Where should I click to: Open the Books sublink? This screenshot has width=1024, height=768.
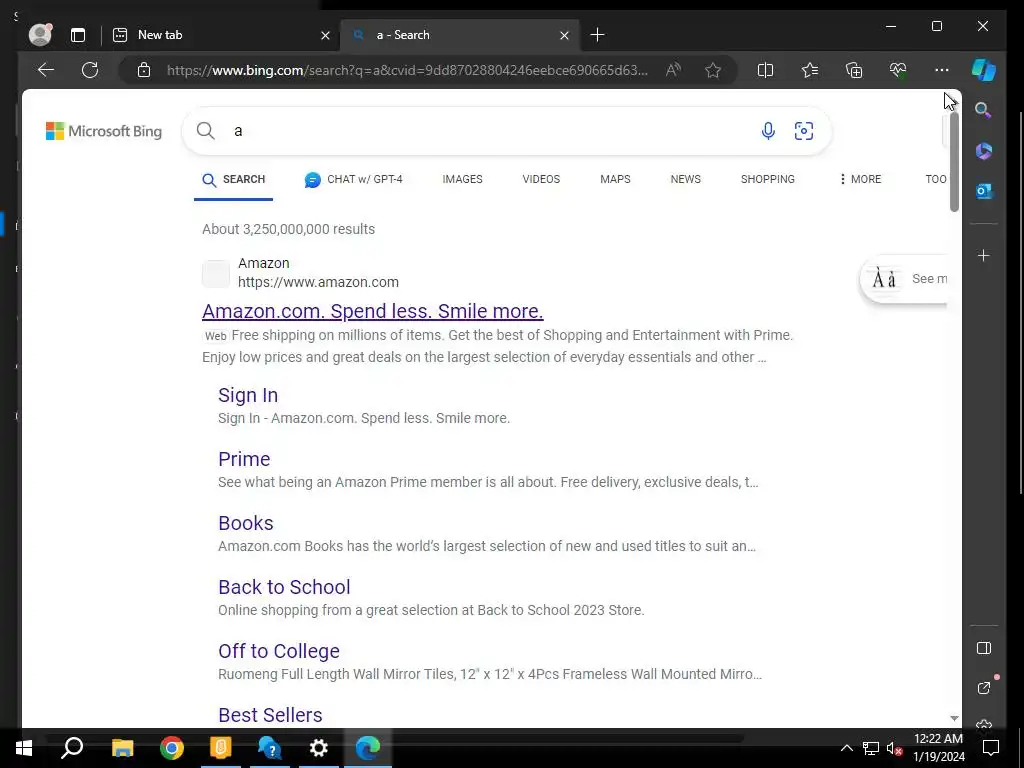coord(246,523)
